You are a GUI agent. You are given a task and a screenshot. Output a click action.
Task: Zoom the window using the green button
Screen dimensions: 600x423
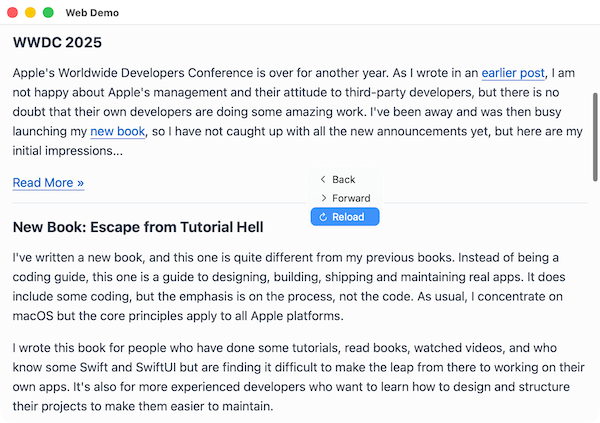48,12
